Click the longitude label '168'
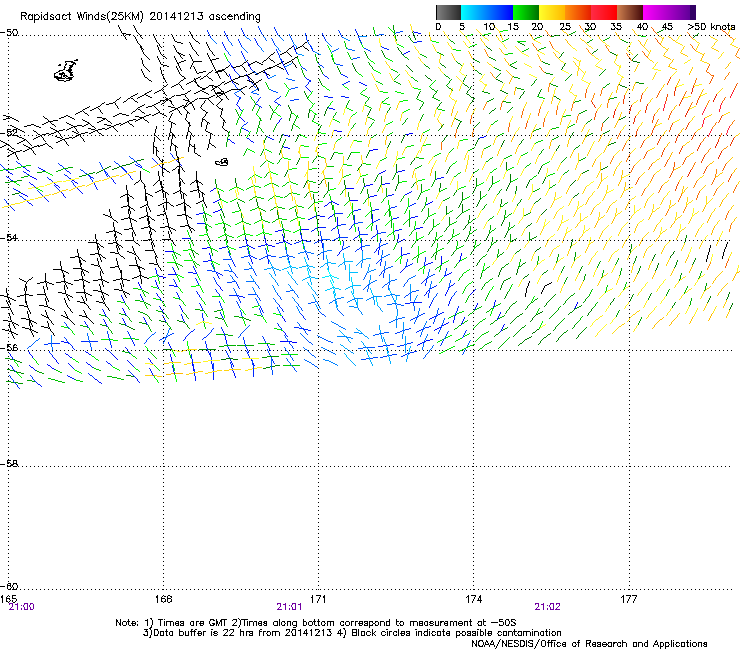This screenshot has width=740, height=650. [x=164, y=599]
